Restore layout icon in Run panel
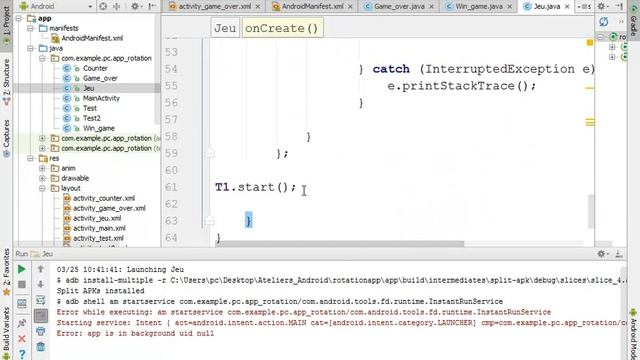The height and width of the screenshot is (360, 640). 22,303
